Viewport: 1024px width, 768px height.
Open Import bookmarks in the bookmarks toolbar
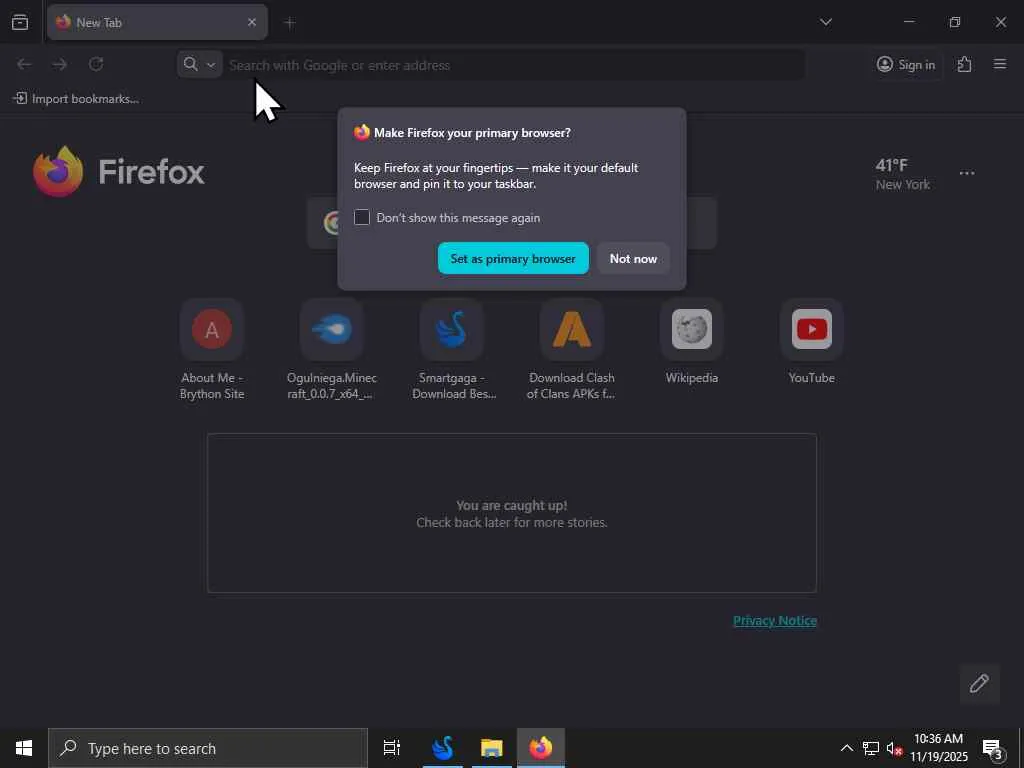(76, 99)
